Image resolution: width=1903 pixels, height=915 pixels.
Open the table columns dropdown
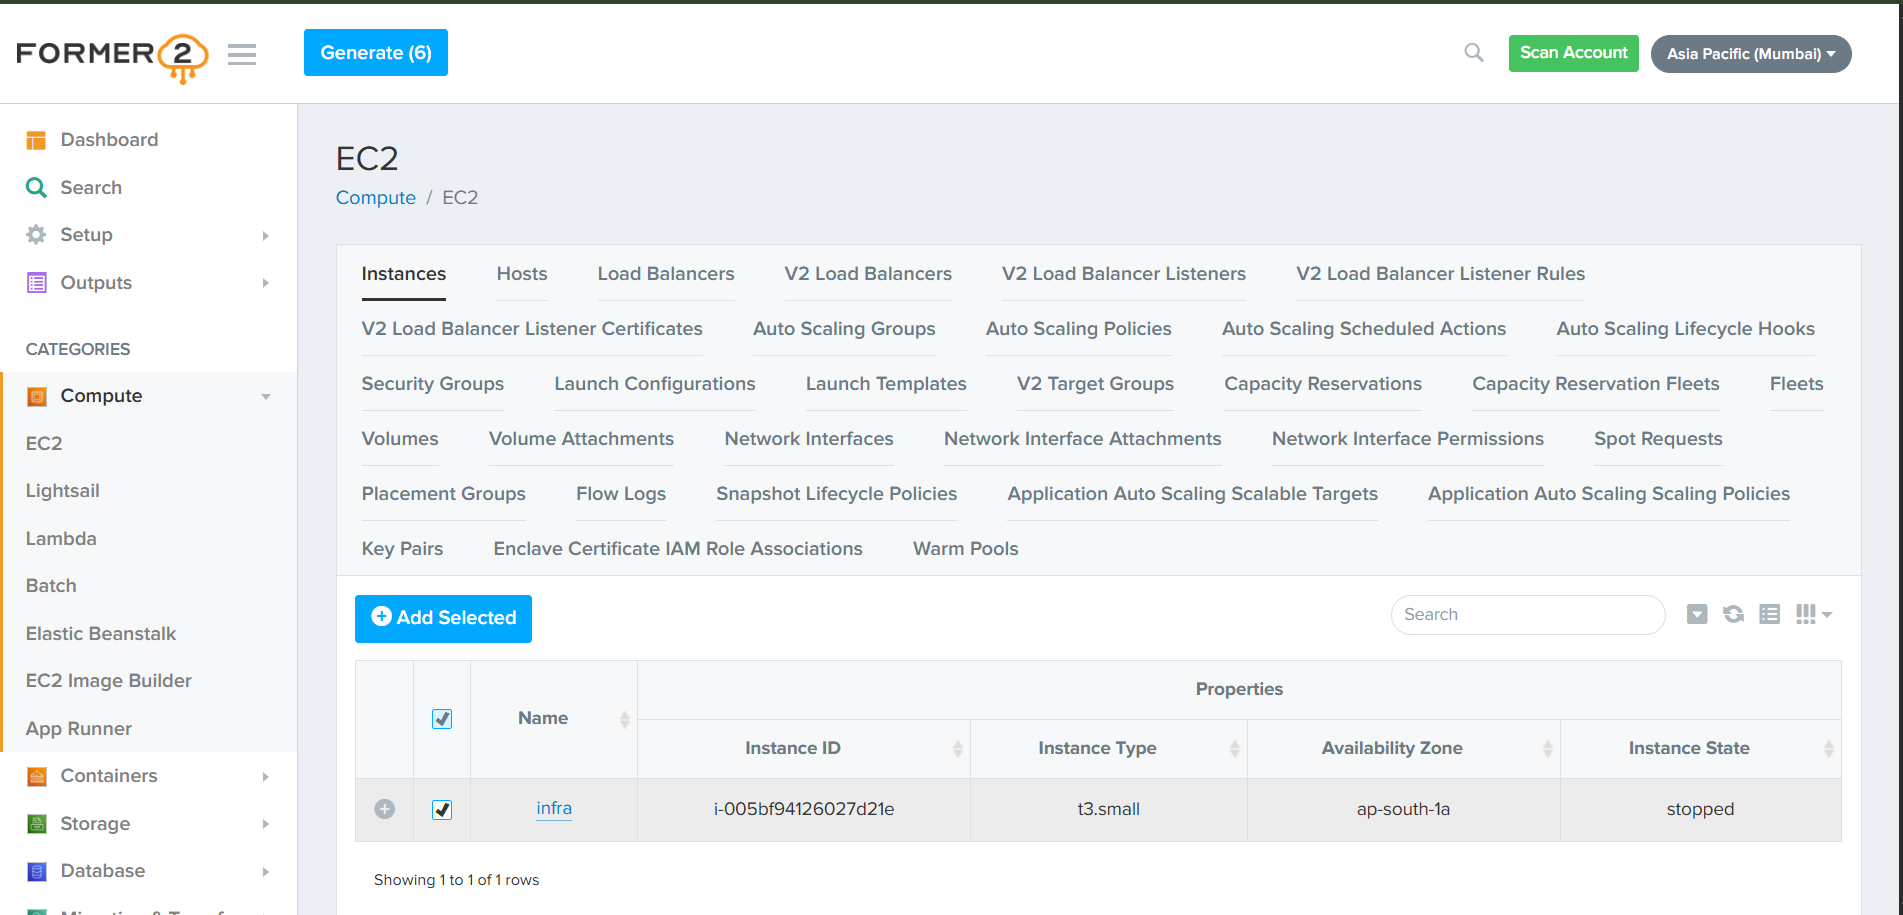(1812, 614)
